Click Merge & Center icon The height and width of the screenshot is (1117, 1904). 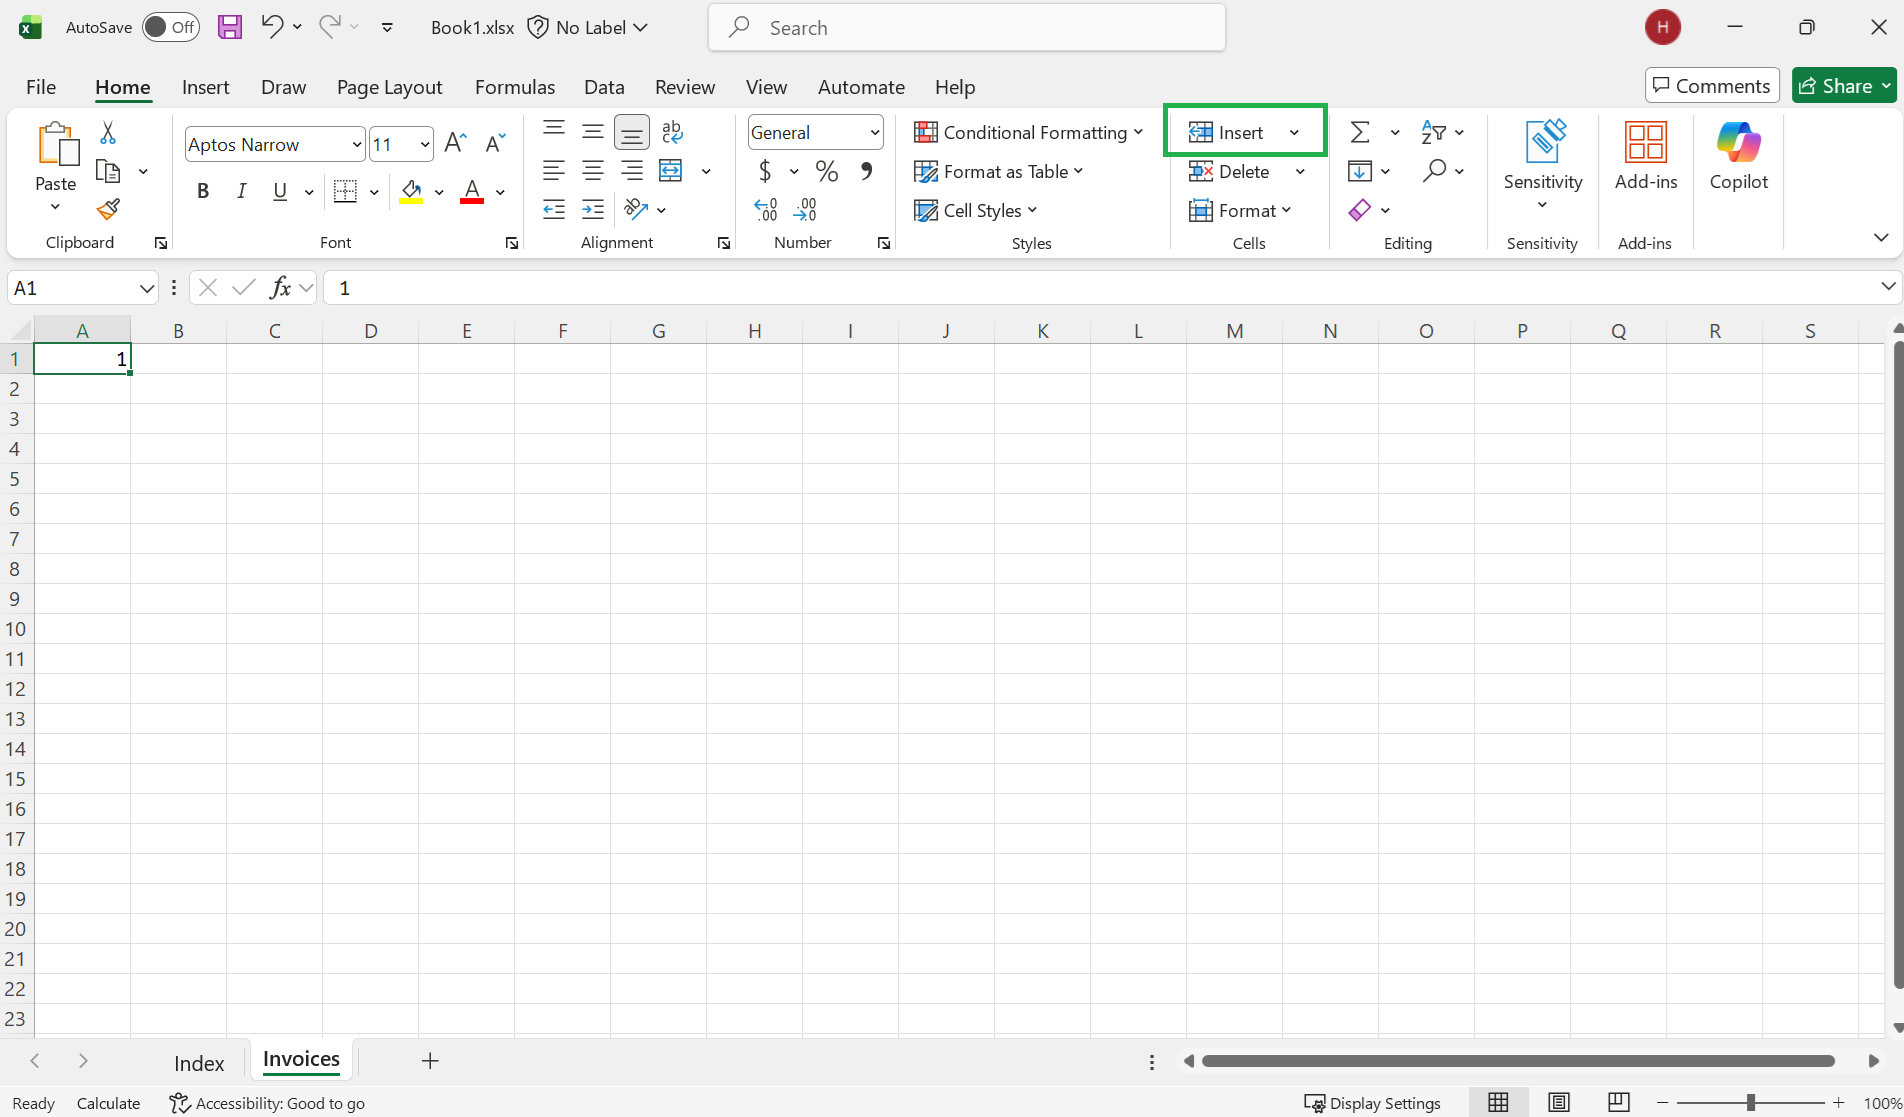671,171
